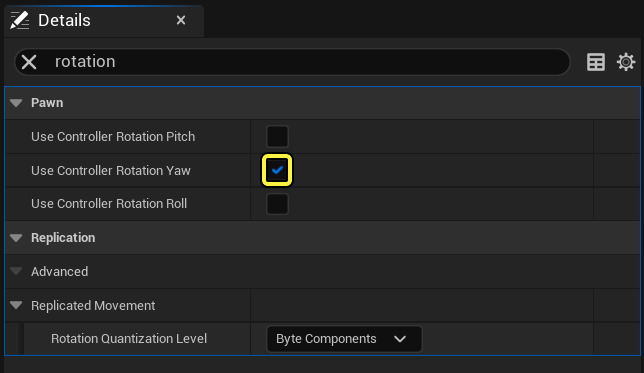
Task: Select the Use Controller Rotation Yaw label
Action: click(x=111, y=170)
